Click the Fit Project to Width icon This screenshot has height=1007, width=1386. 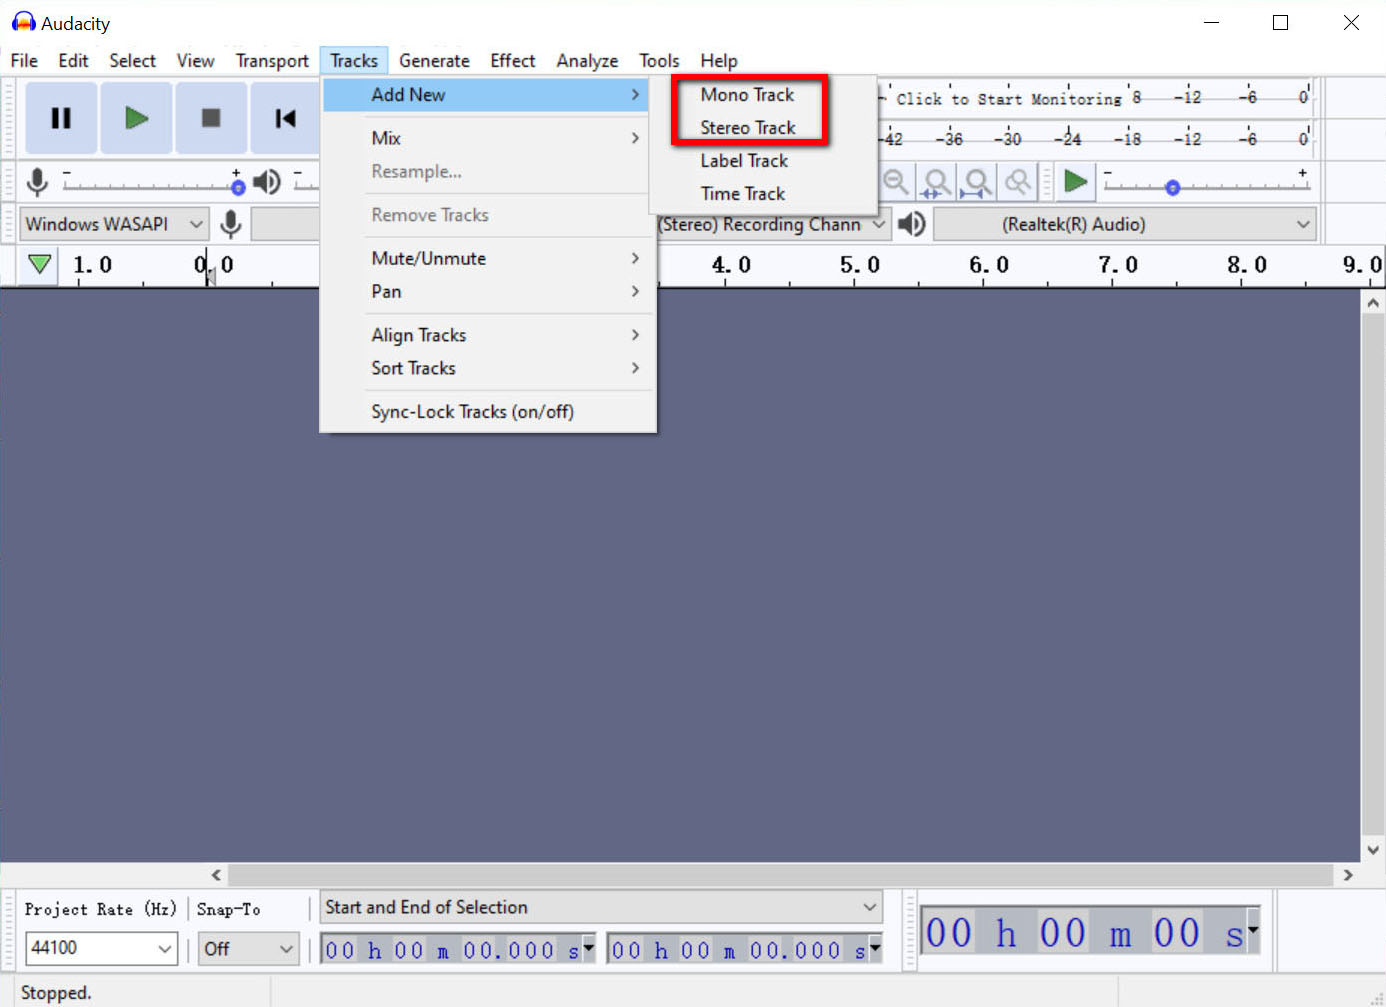pyautogui.click(x=977, y=182)
